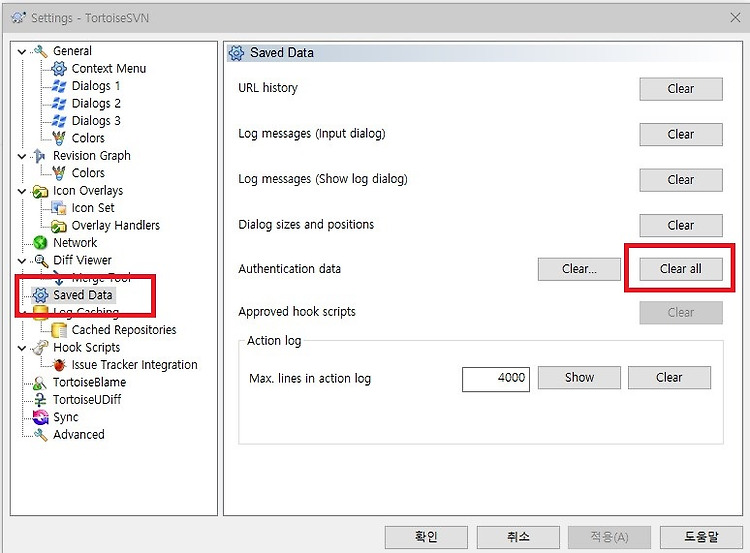Click the "URL history" label
This screenshot has width=750, height=553.
tap(268, 88)
